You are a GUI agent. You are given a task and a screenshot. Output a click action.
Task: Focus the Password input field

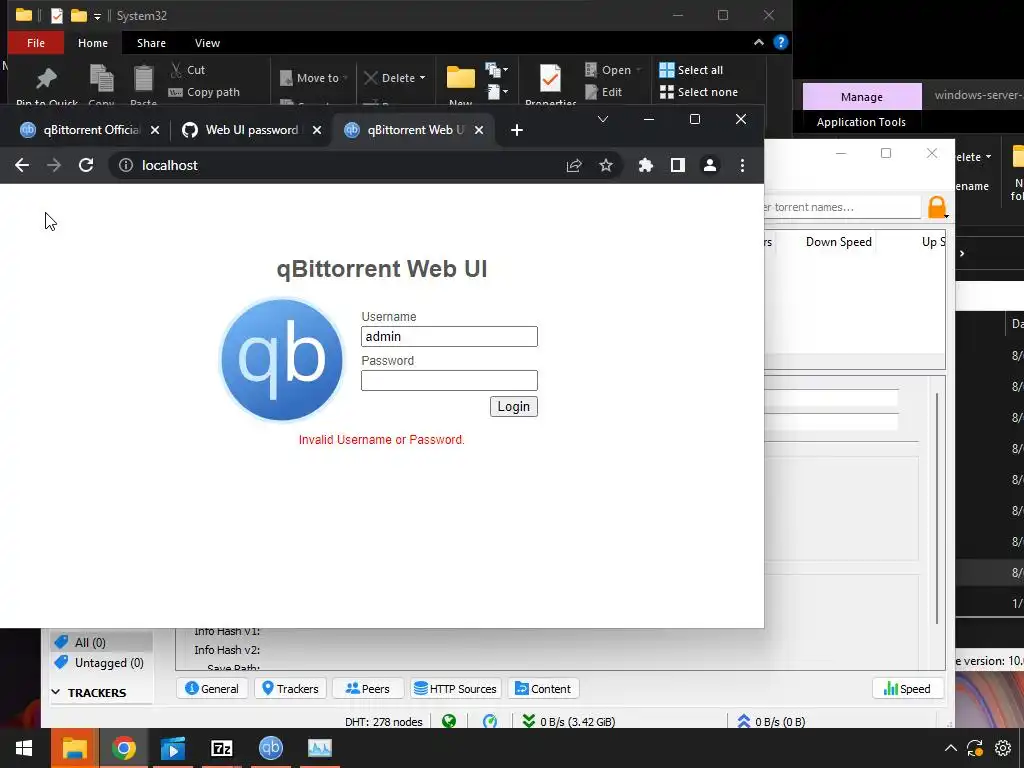[449, 380]
